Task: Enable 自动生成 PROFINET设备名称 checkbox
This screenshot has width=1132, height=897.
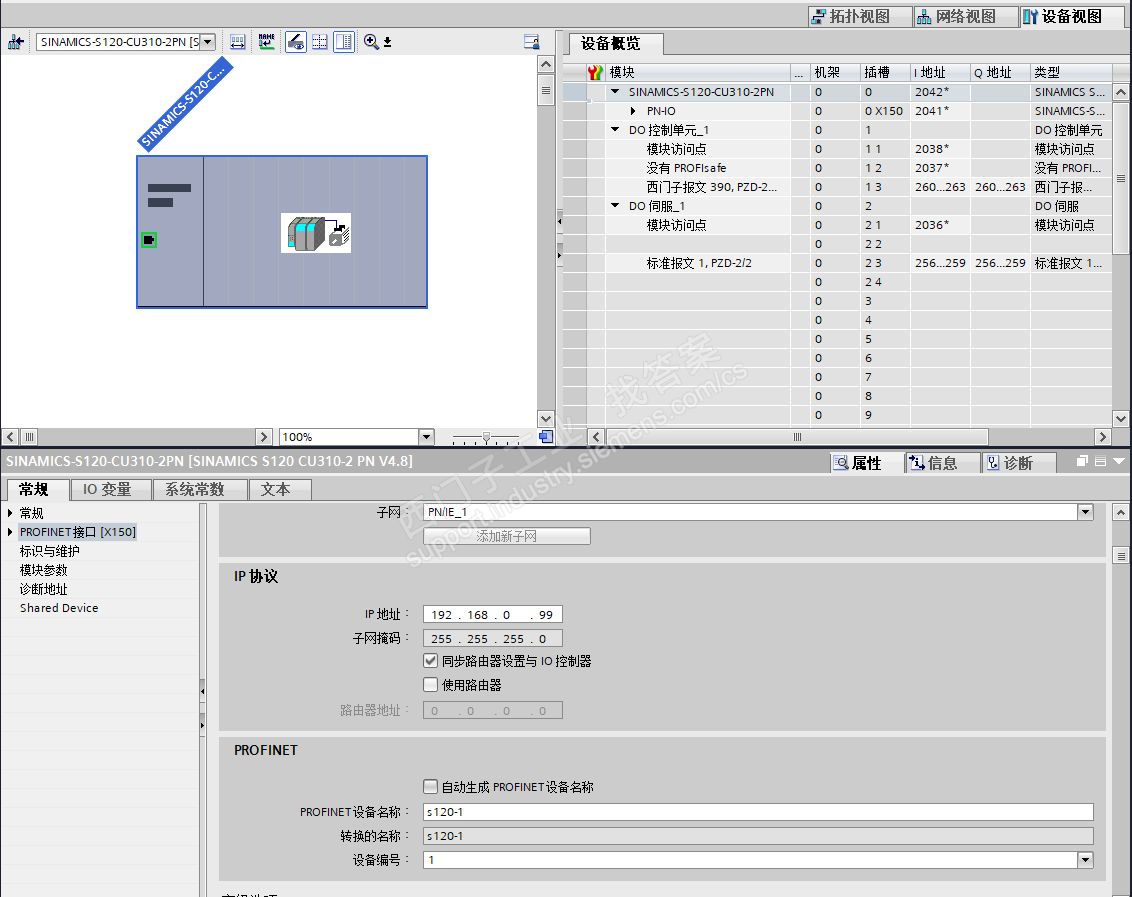Action: point(430,786)
